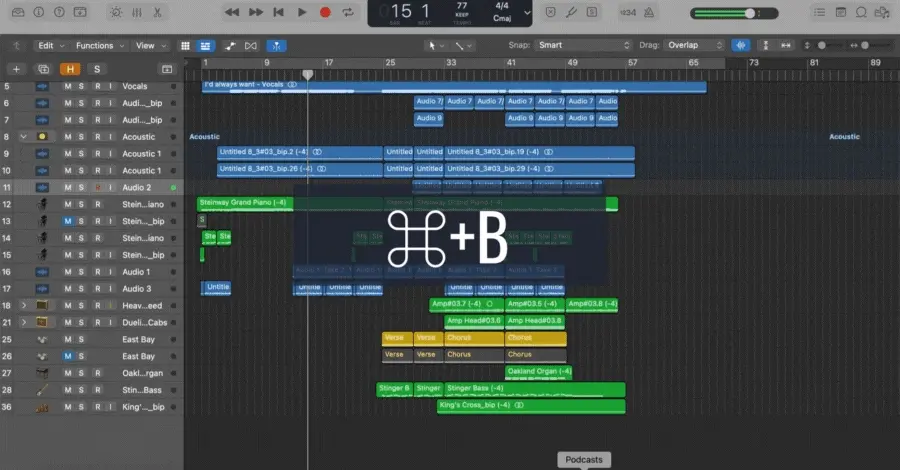Screen dimensions: 900x470
Task: Click the global Solo S header button
Action: (96, 69)
